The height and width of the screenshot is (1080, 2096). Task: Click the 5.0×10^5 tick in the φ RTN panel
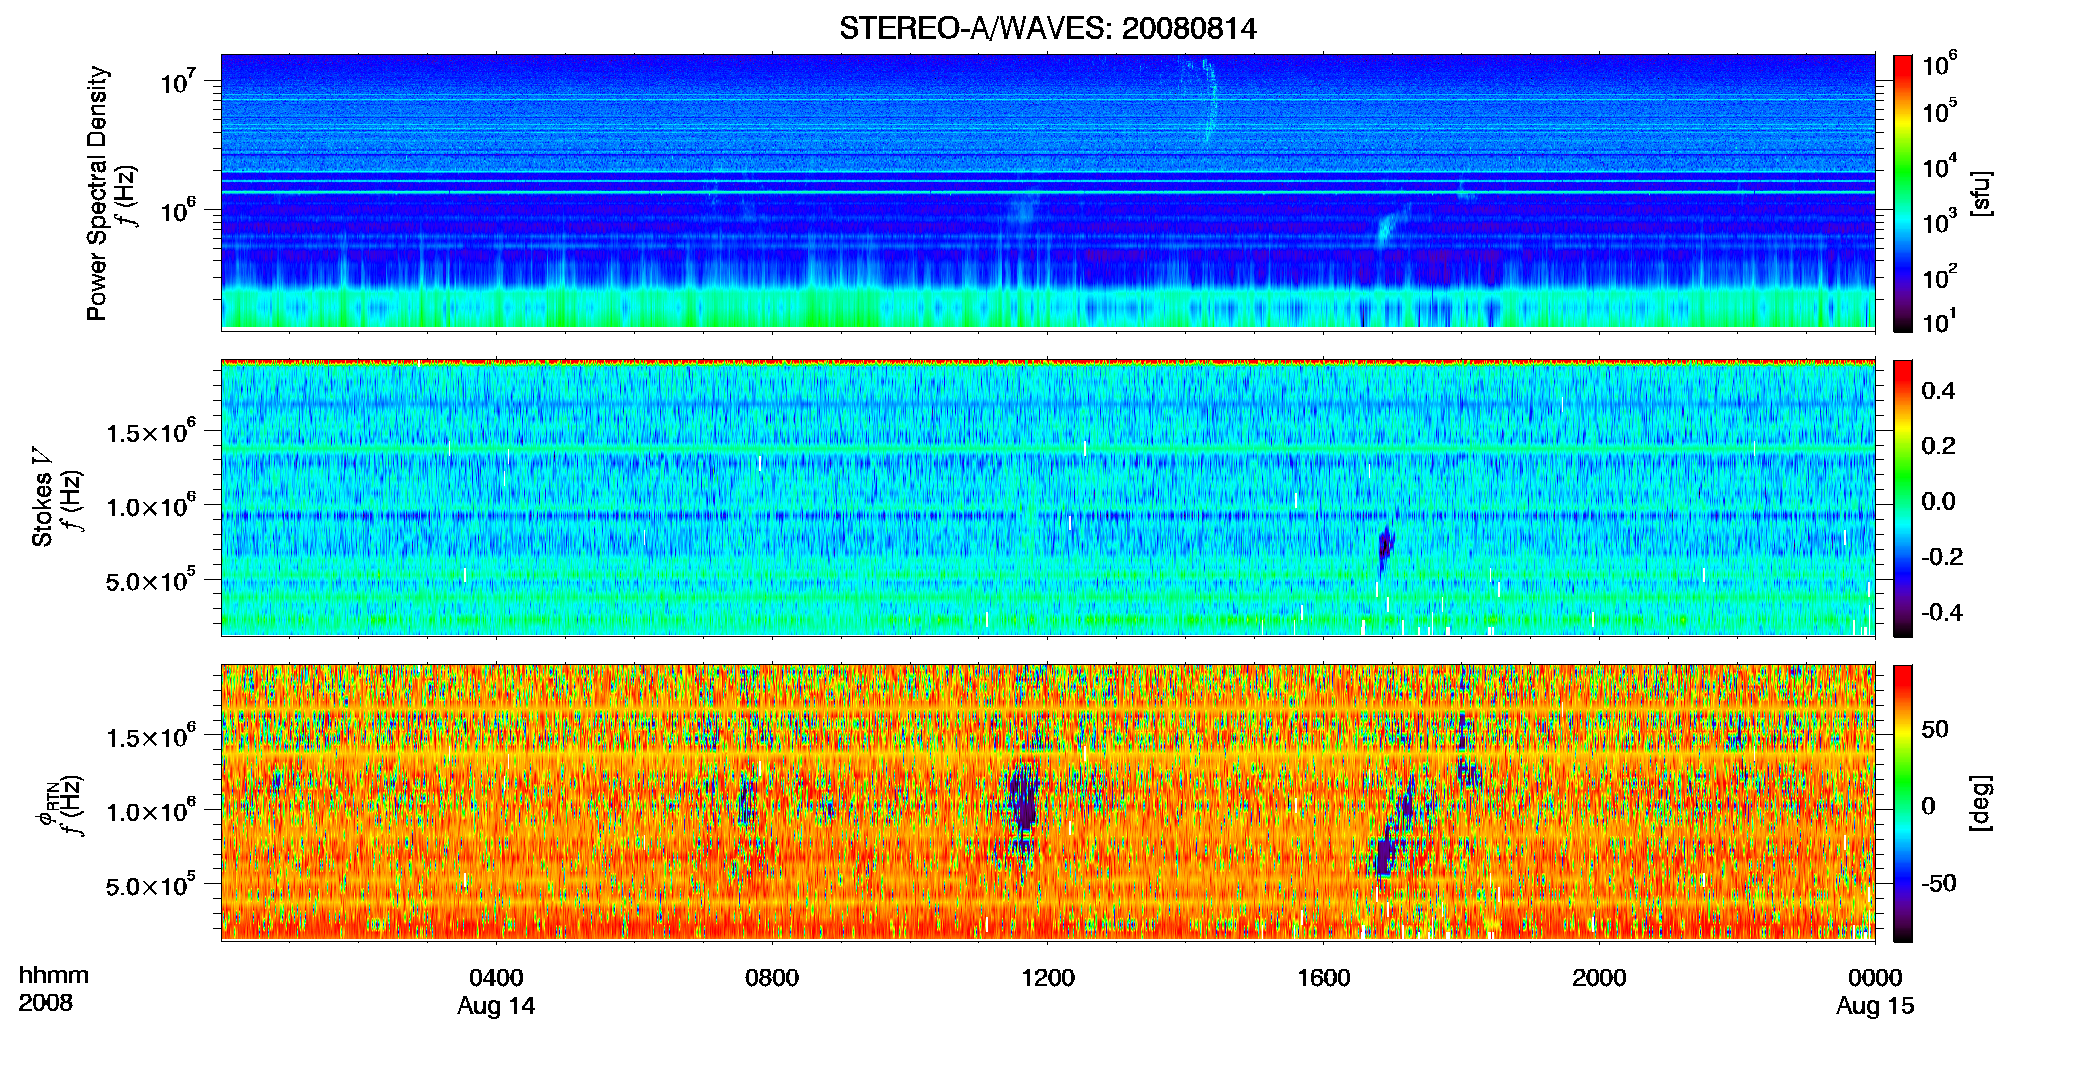click(151, 885)
